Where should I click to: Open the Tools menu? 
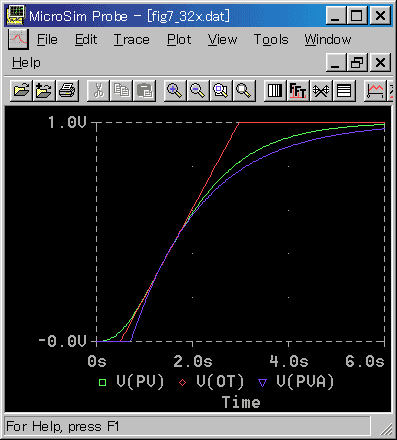(x=271, y=40)
